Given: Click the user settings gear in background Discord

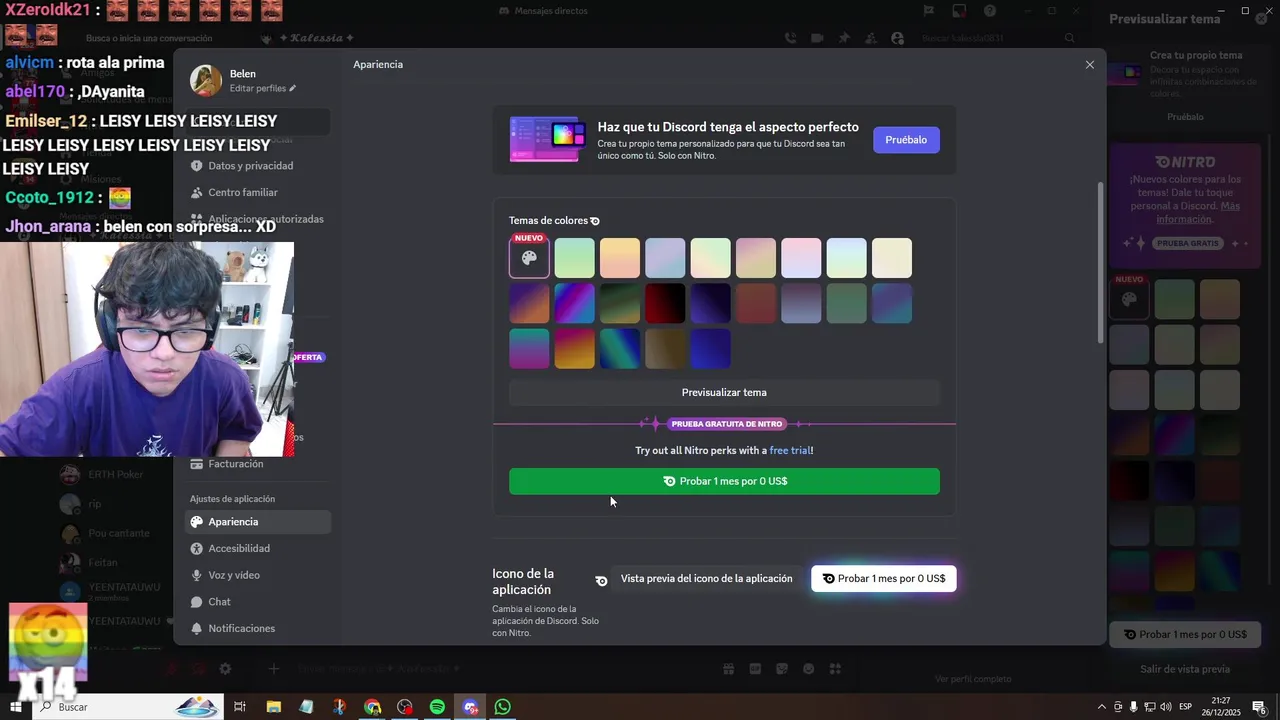Looking at the screenshot, I should click(x=225, y=669).
